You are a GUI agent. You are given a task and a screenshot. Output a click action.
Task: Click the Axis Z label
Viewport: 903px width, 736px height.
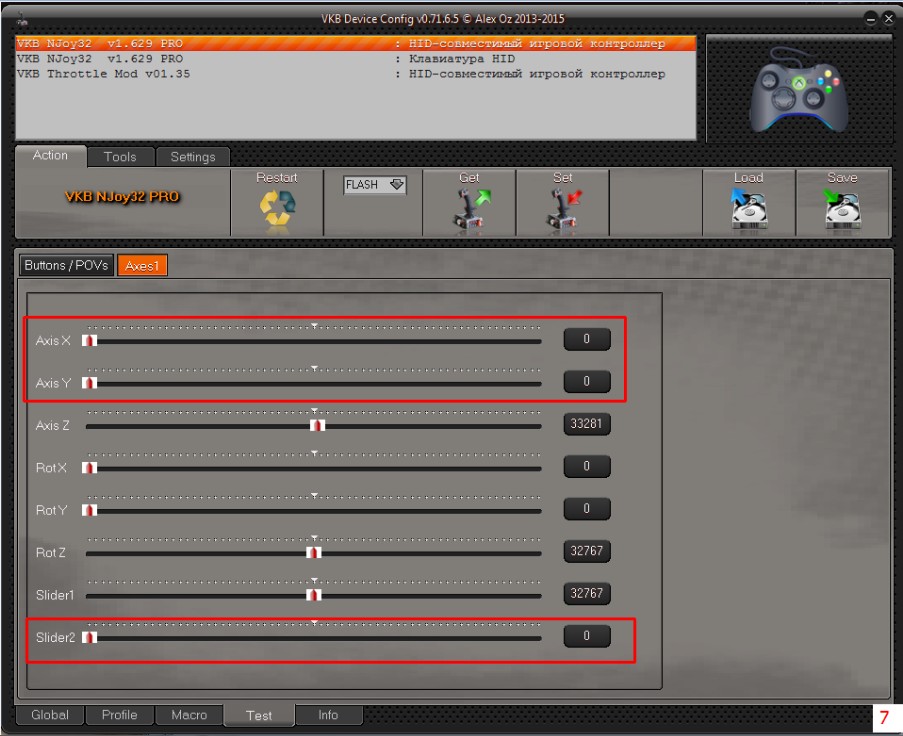point(52,426)
